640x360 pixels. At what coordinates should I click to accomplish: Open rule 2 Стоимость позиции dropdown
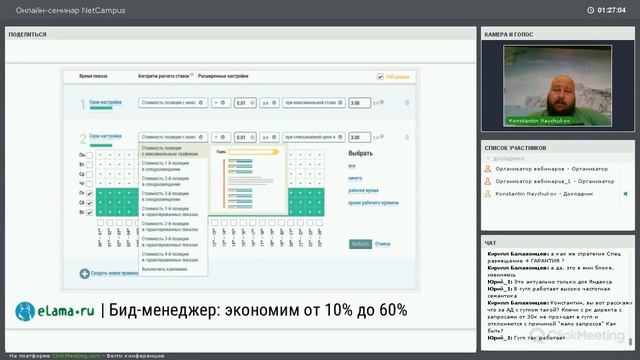(x=173, y=137)
